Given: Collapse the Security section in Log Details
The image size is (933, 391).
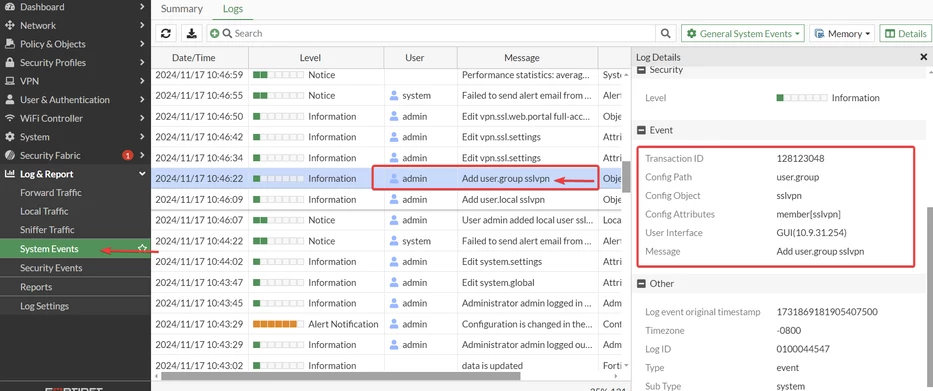Looking at the screenshot, I should point(641,70).
